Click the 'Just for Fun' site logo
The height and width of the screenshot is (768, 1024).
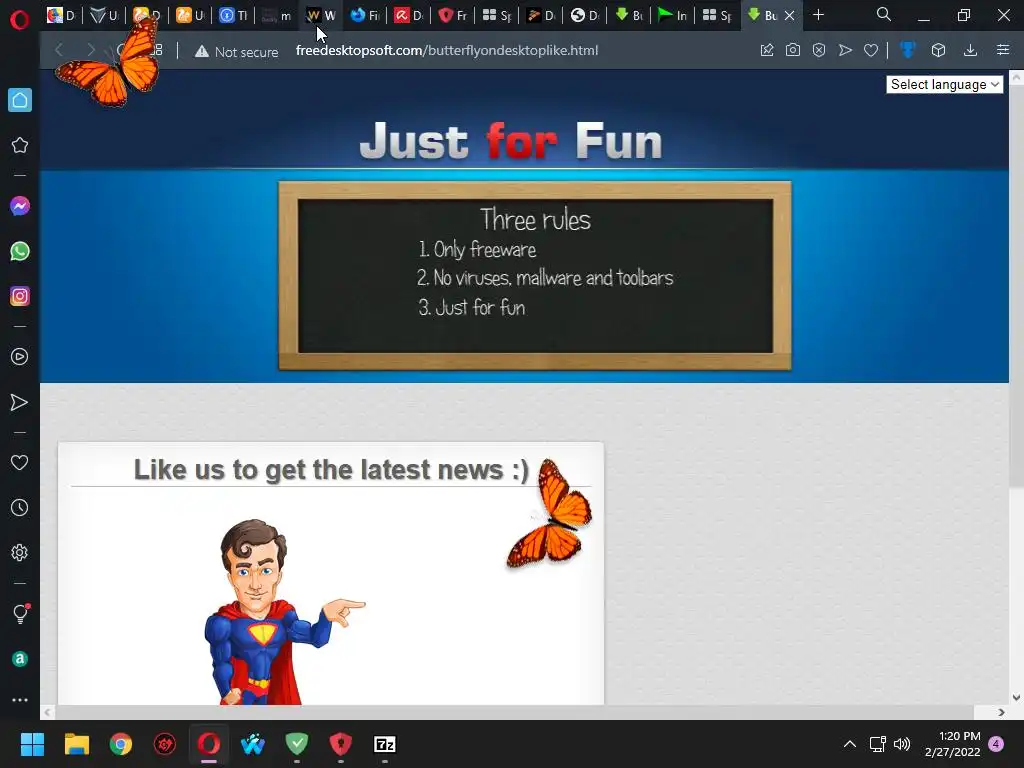pos(511,141)
